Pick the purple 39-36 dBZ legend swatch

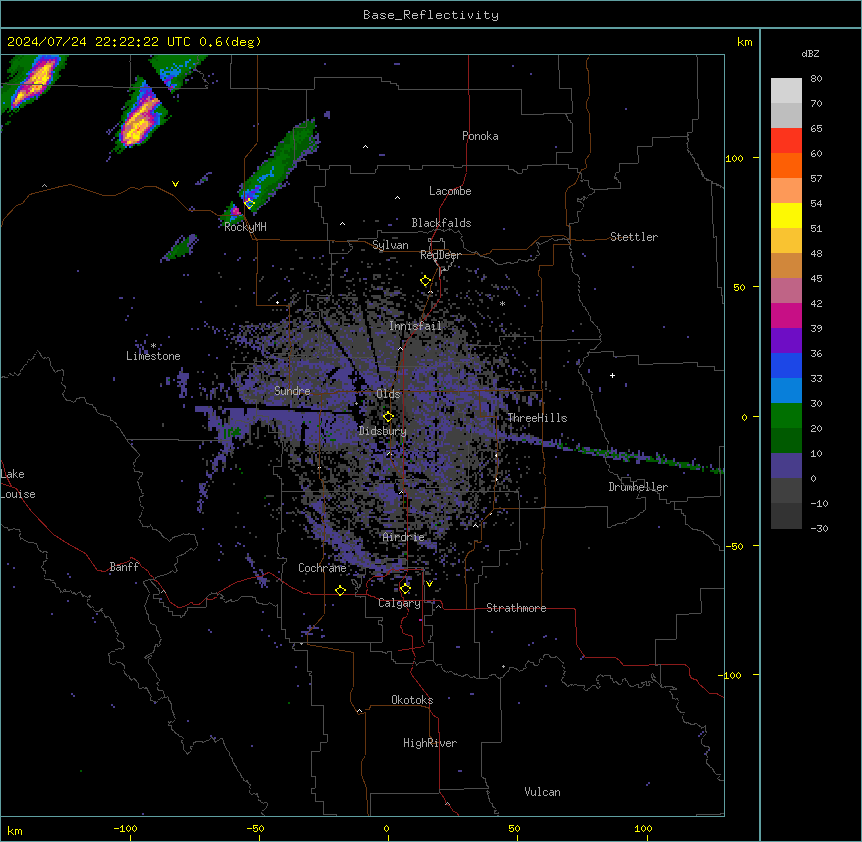pos(786,341)
